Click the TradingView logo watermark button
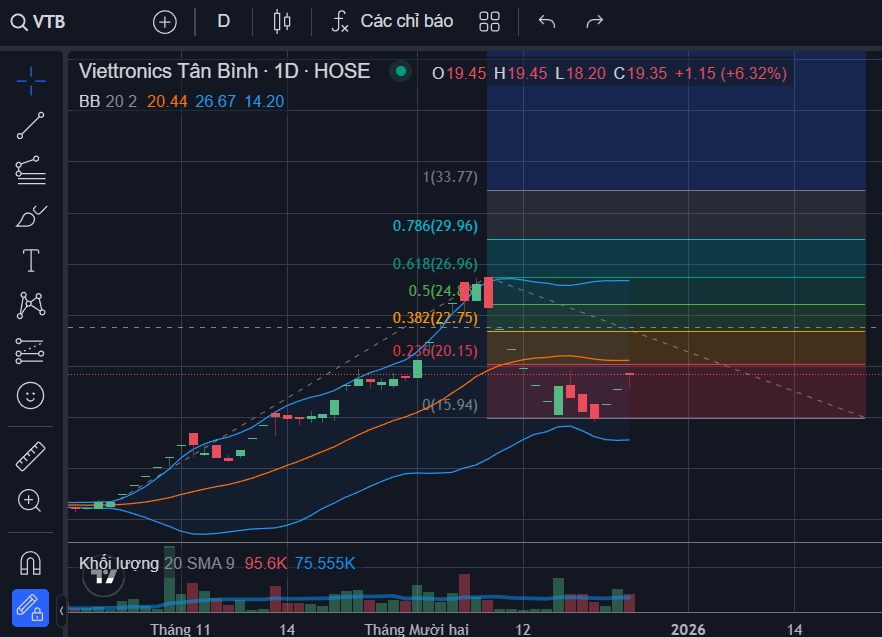The width and height of the screenshot is (882, 637). coord(104,576)
